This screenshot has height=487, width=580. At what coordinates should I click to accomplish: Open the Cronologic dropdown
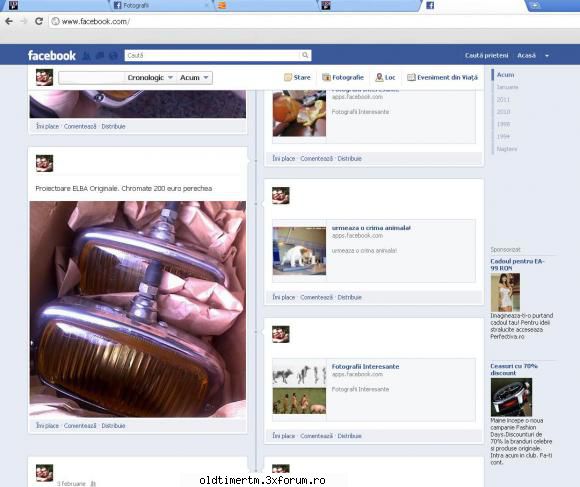(x=150, y=78)
